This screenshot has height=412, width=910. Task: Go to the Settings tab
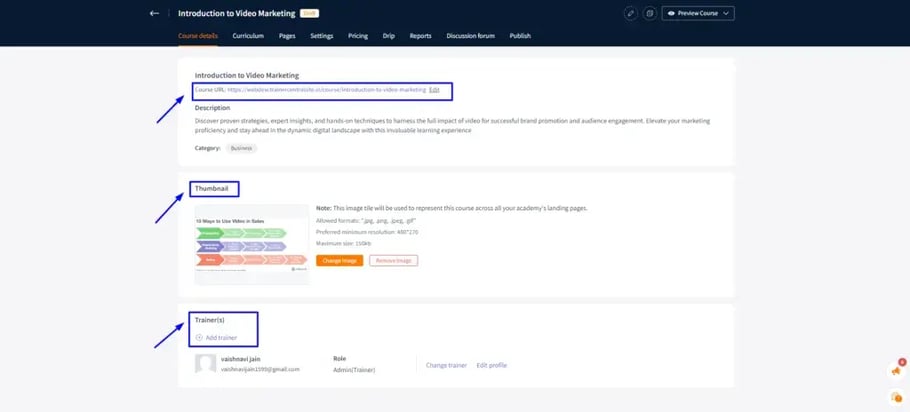[x=322, y=36]
